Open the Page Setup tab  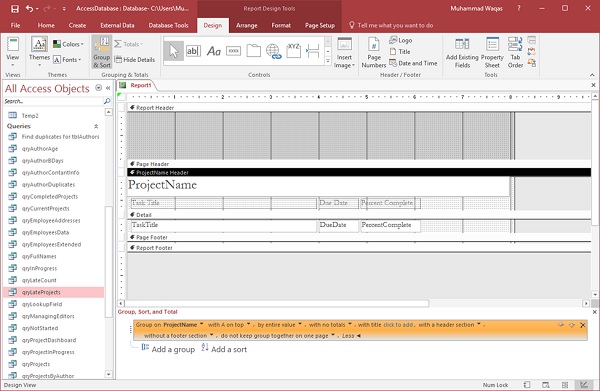pos(320,25)
